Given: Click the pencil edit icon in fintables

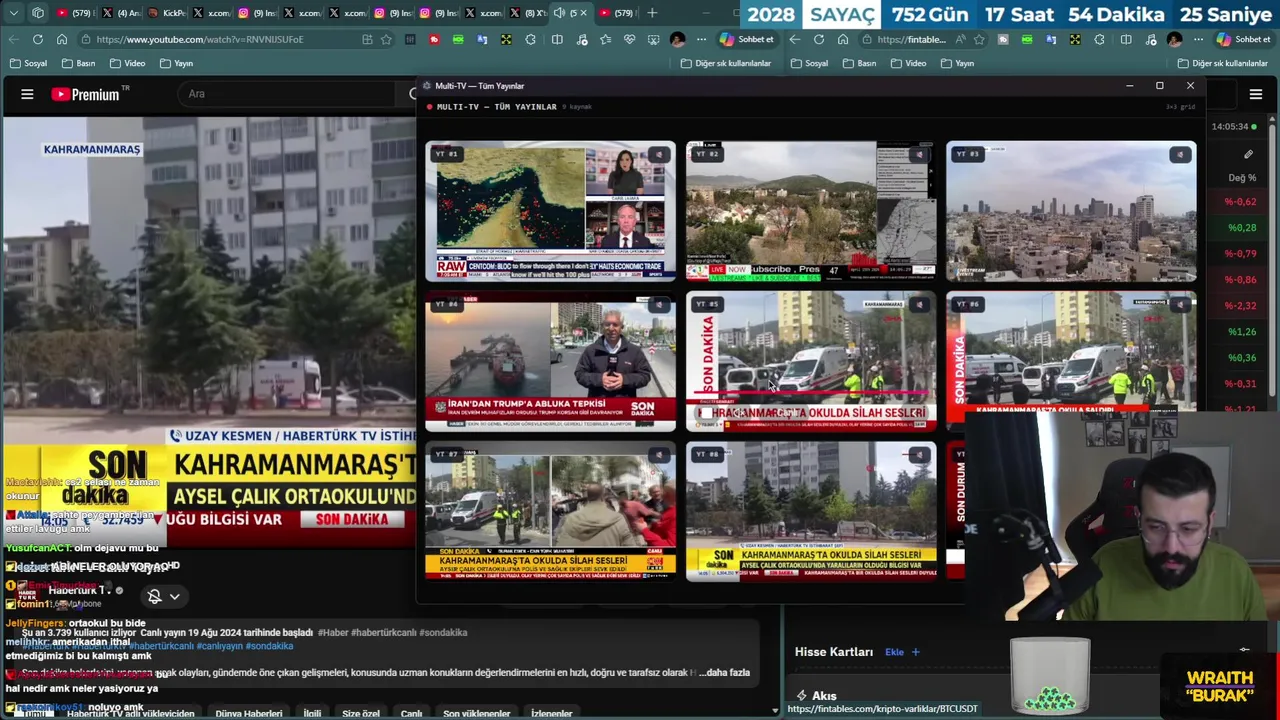Looking at the screenshot, I should point(1248,154).
